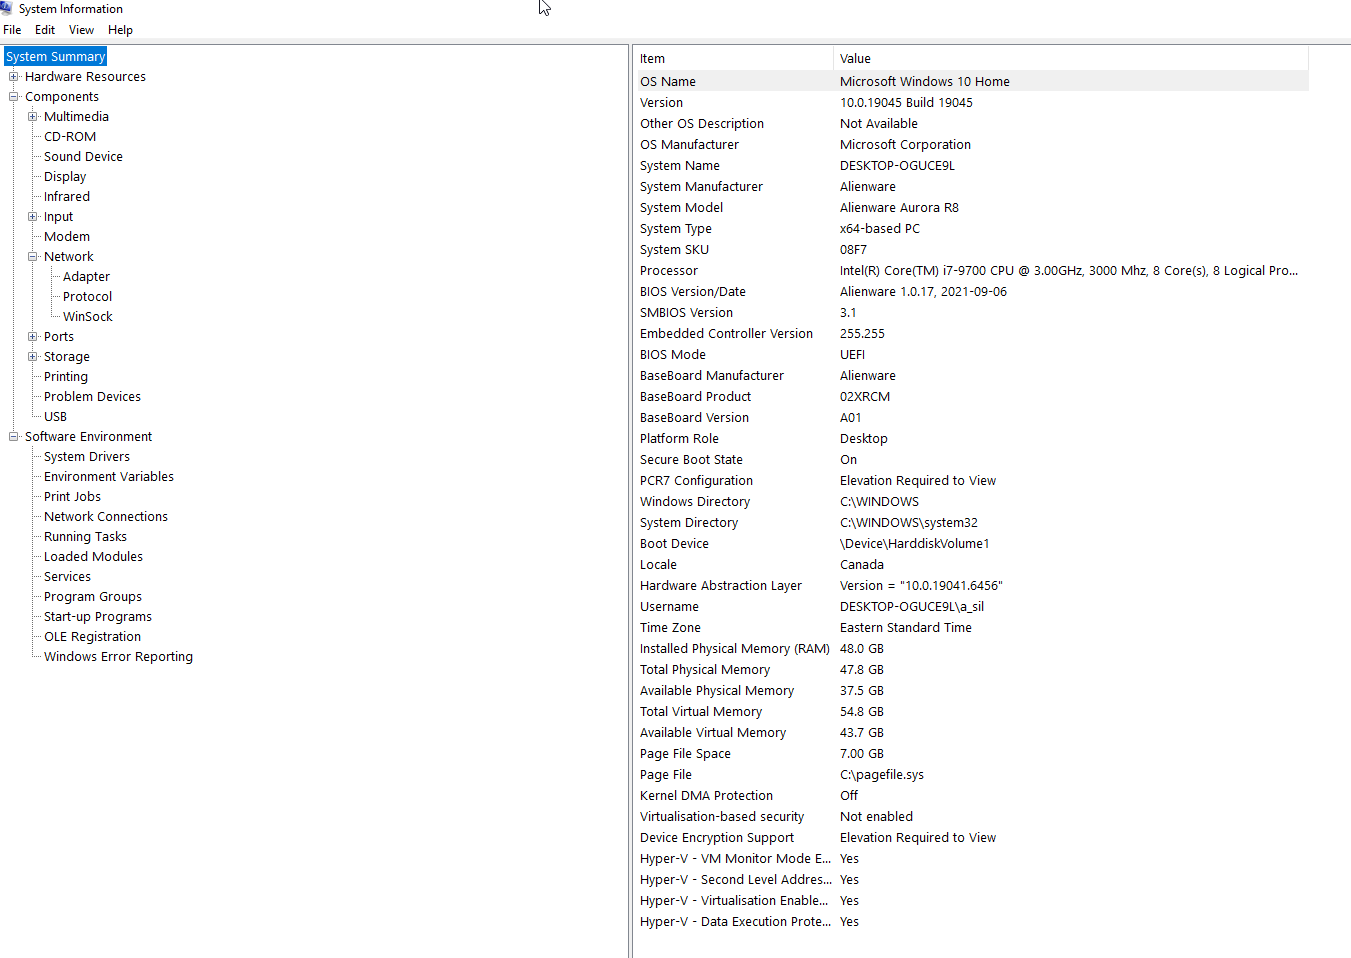Image resolution: width=1351 pixels, height=958 pixels.
Task: Expand the Storage node
Action: (33, 357)
